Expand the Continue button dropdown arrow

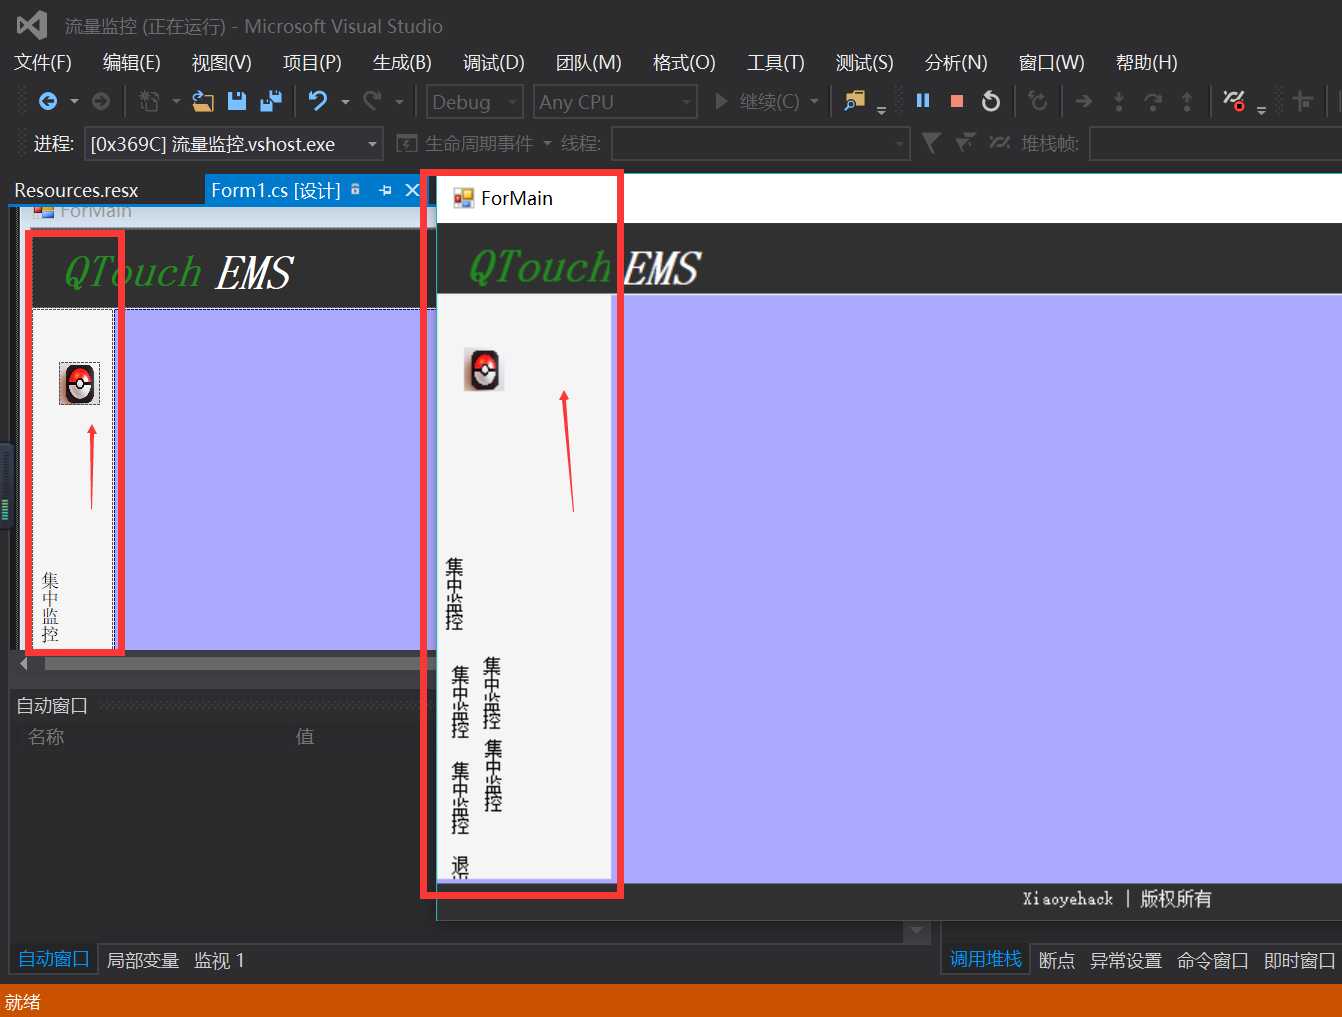coord(814,101)
